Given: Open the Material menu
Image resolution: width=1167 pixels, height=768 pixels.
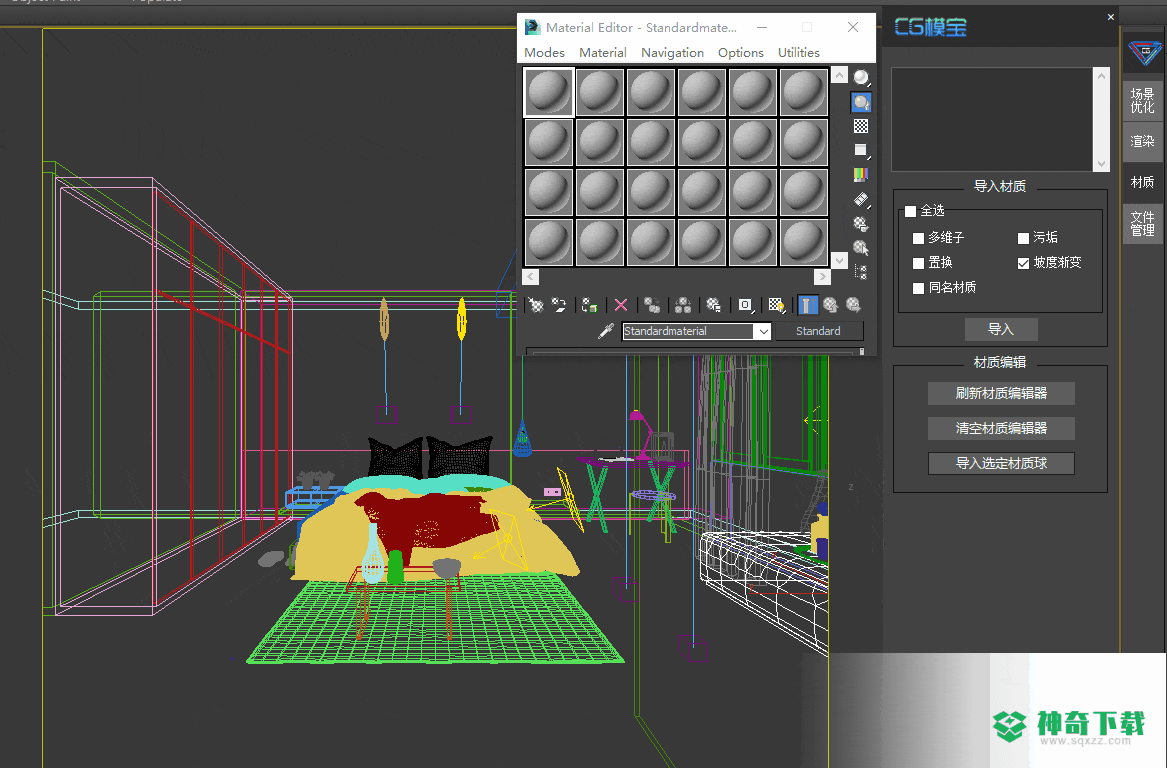Looking at the screenshot, I should tap(603, 53).
